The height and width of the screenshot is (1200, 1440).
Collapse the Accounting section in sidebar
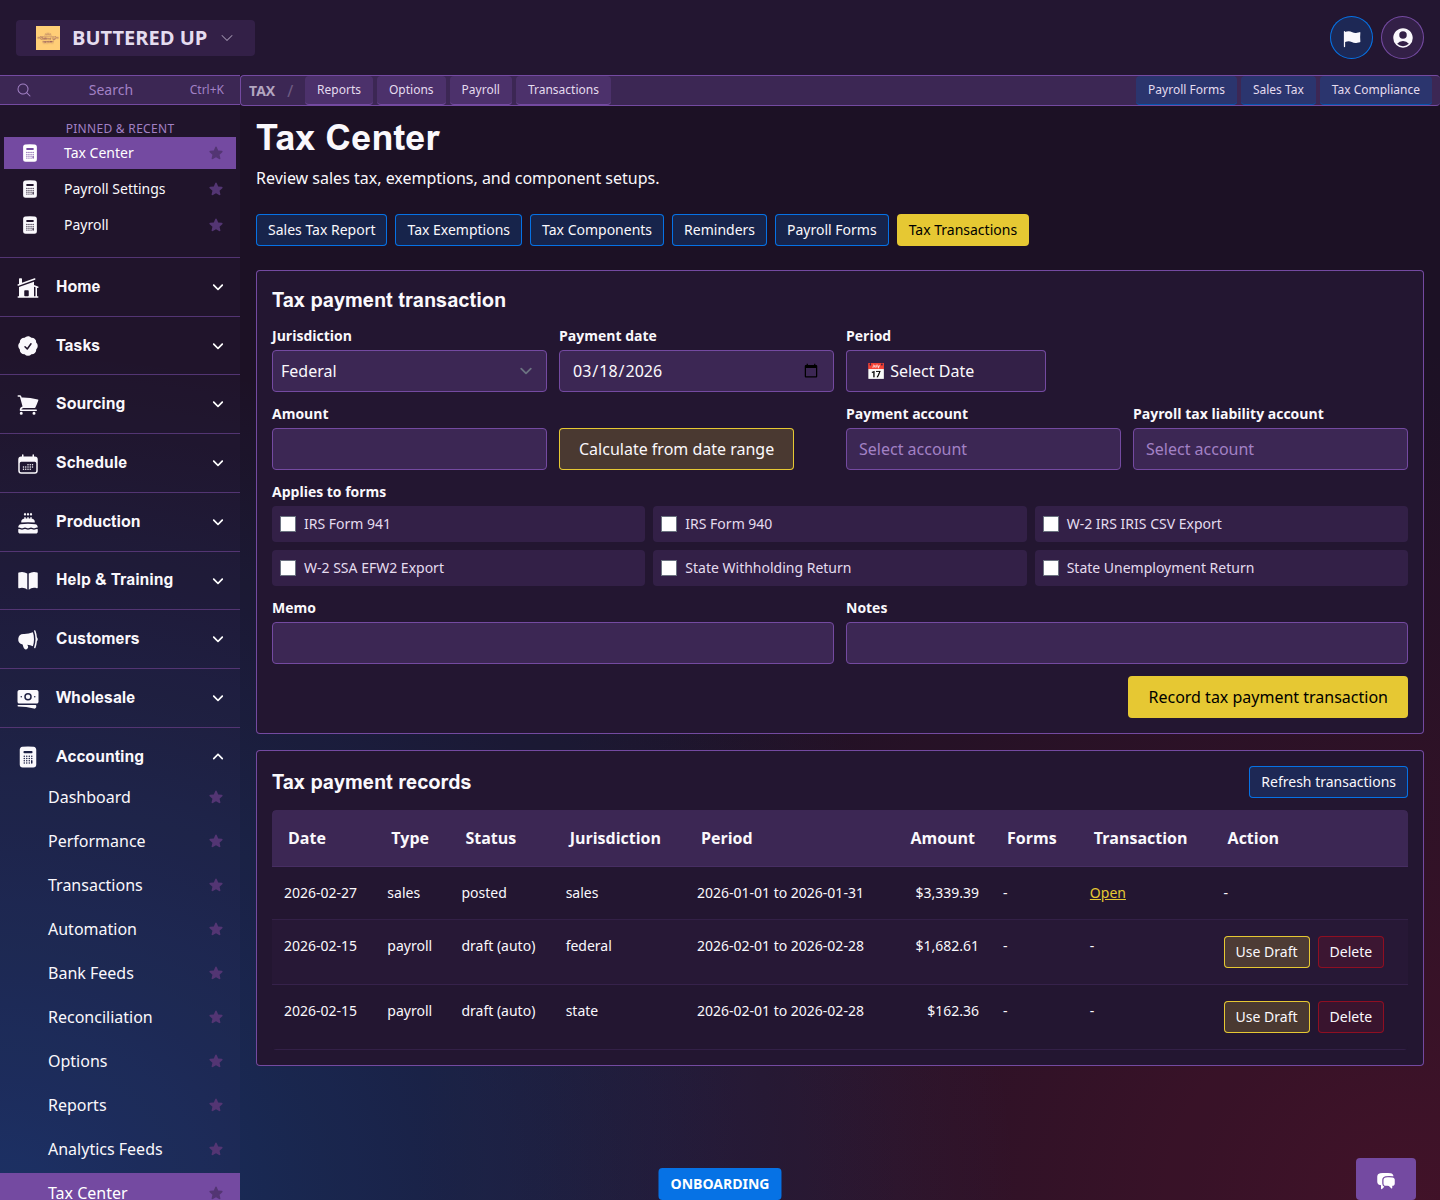coord(218,756)
